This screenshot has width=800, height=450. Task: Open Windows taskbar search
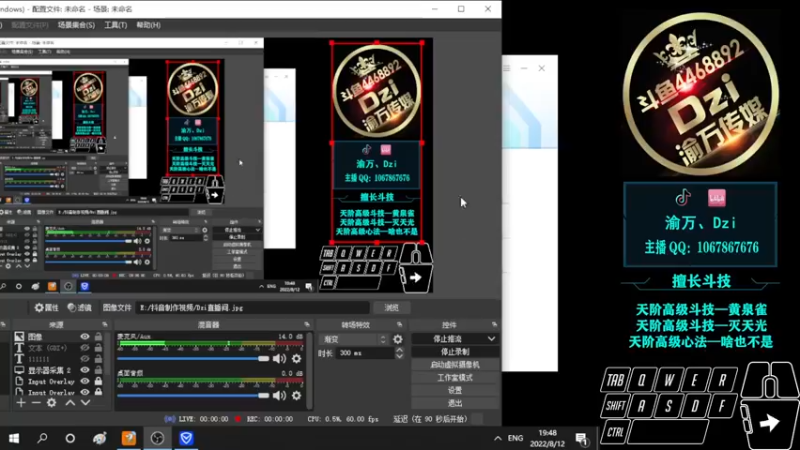tap(42, 438)
